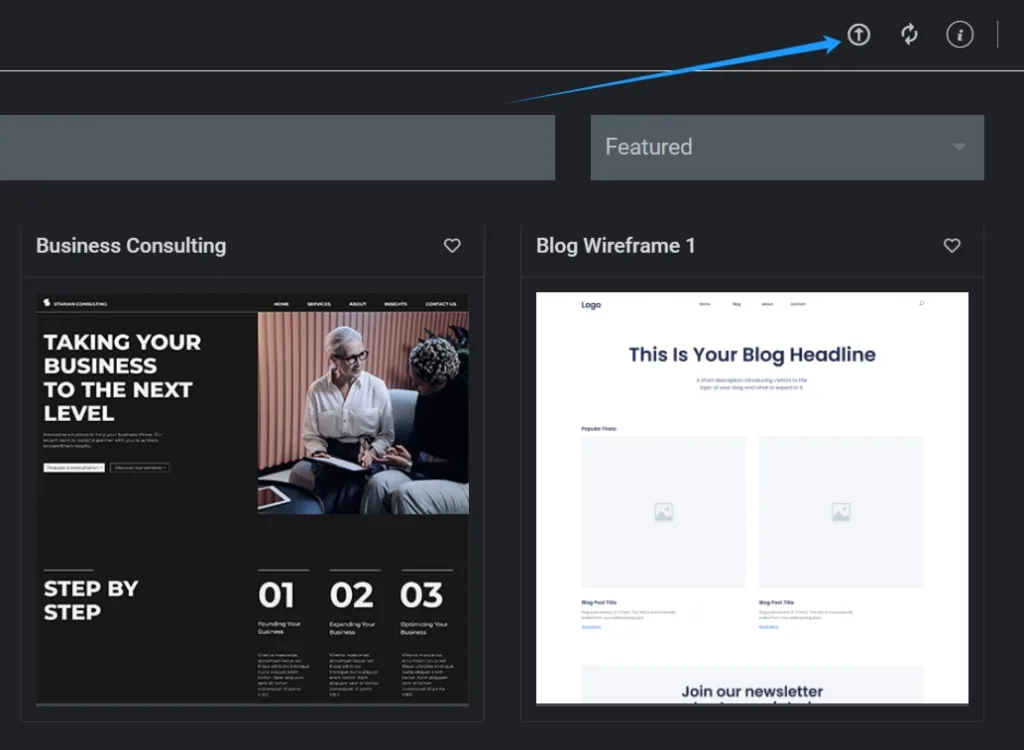Image resolution: width=1024 pixels, height=750 pixels.
Task: Favorite the Business Consulting template
Action: (x=452, y=246)
